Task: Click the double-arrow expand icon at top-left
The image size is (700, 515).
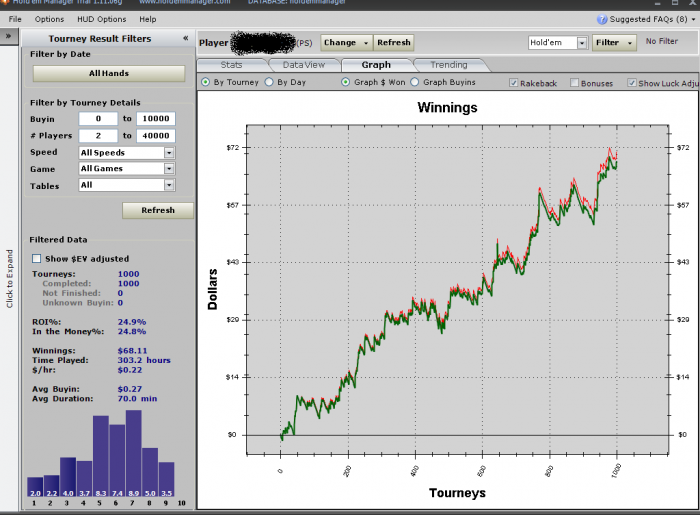Action: point(8,37)
